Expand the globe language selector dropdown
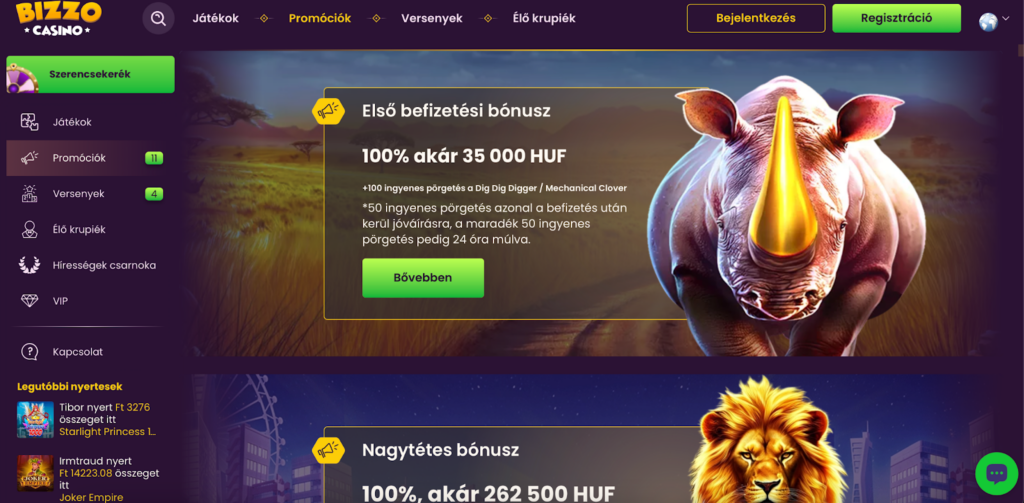The height and width of the screenshot is (503, 1024). (994, 21)
